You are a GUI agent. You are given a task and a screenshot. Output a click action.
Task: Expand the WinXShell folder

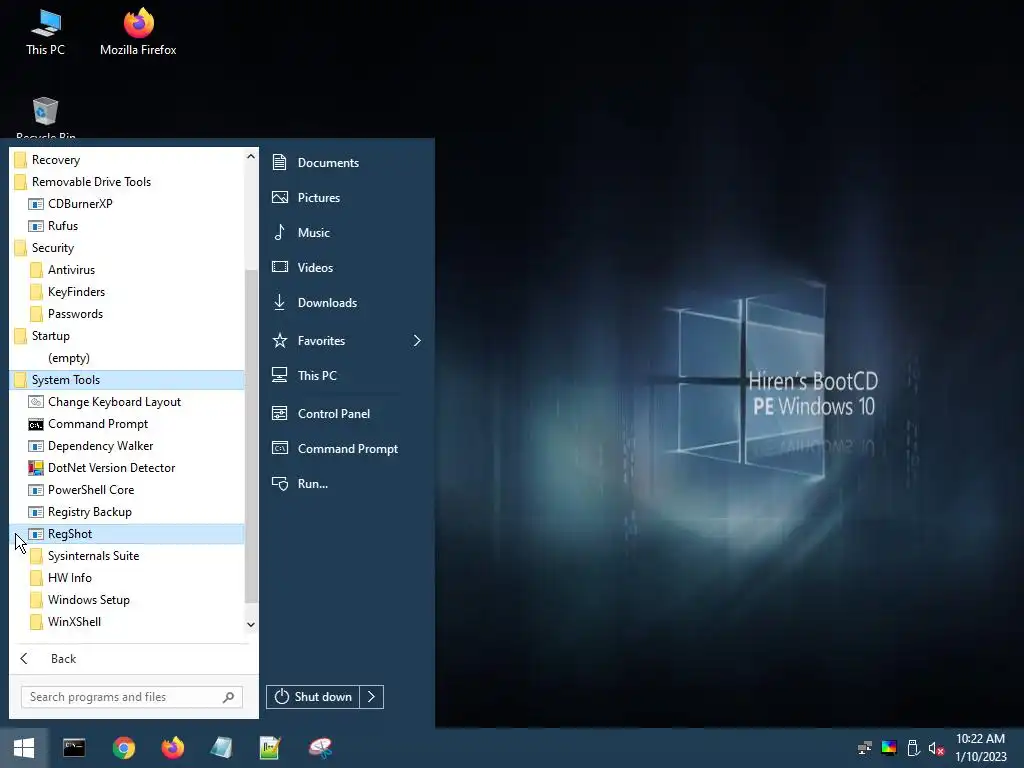click(x=127, y=622)
